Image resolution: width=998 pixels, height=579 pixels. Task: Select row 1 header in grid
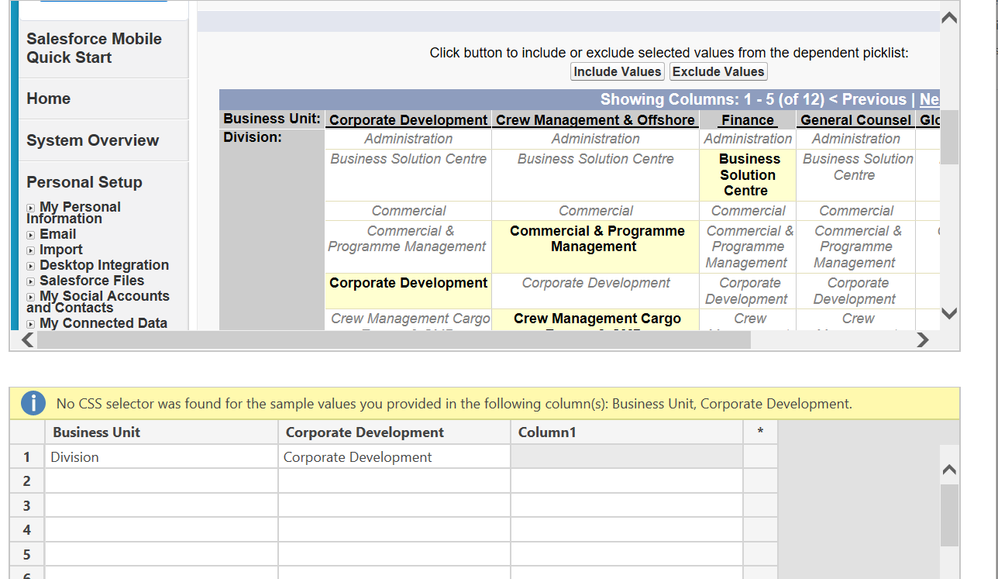tap(27, 457)
